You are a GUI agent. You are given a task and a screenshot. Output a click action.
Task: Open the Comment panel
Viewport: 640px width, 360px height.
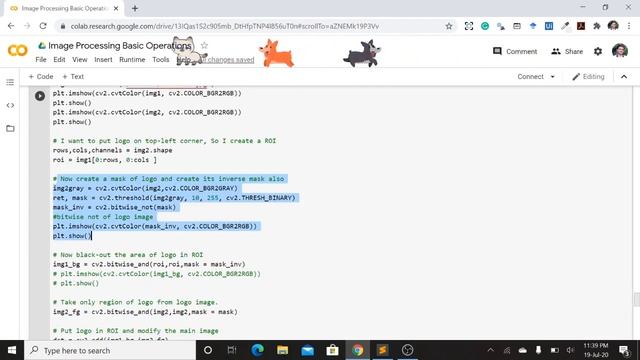(515, 51)
